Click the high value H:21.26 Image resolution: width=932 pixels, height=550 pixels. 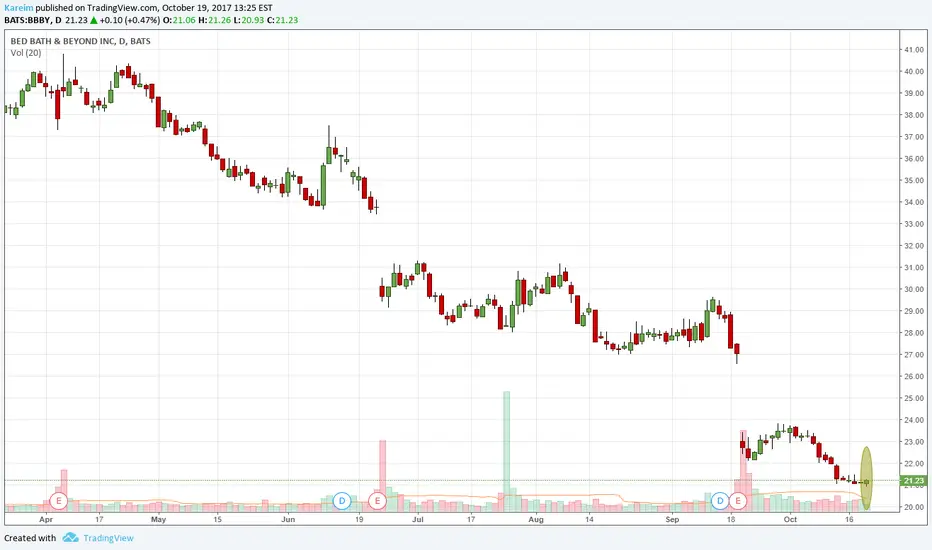tap(215, 20)
